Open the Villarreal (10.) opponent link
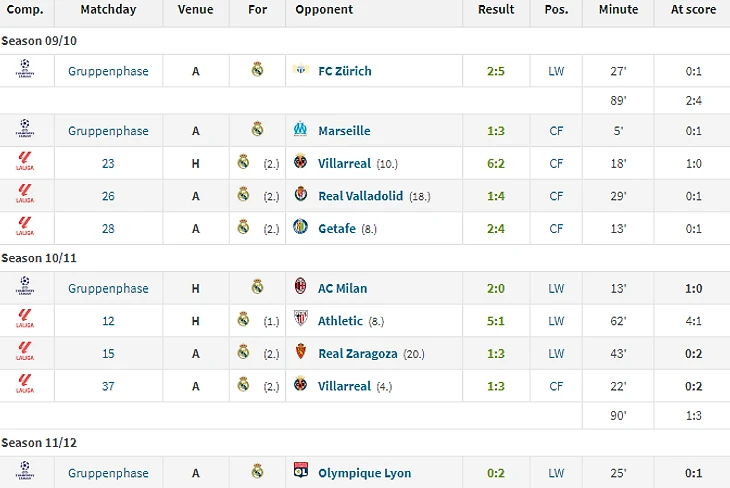The height and width of the screenshot is (488, 730). pos(344,163)
